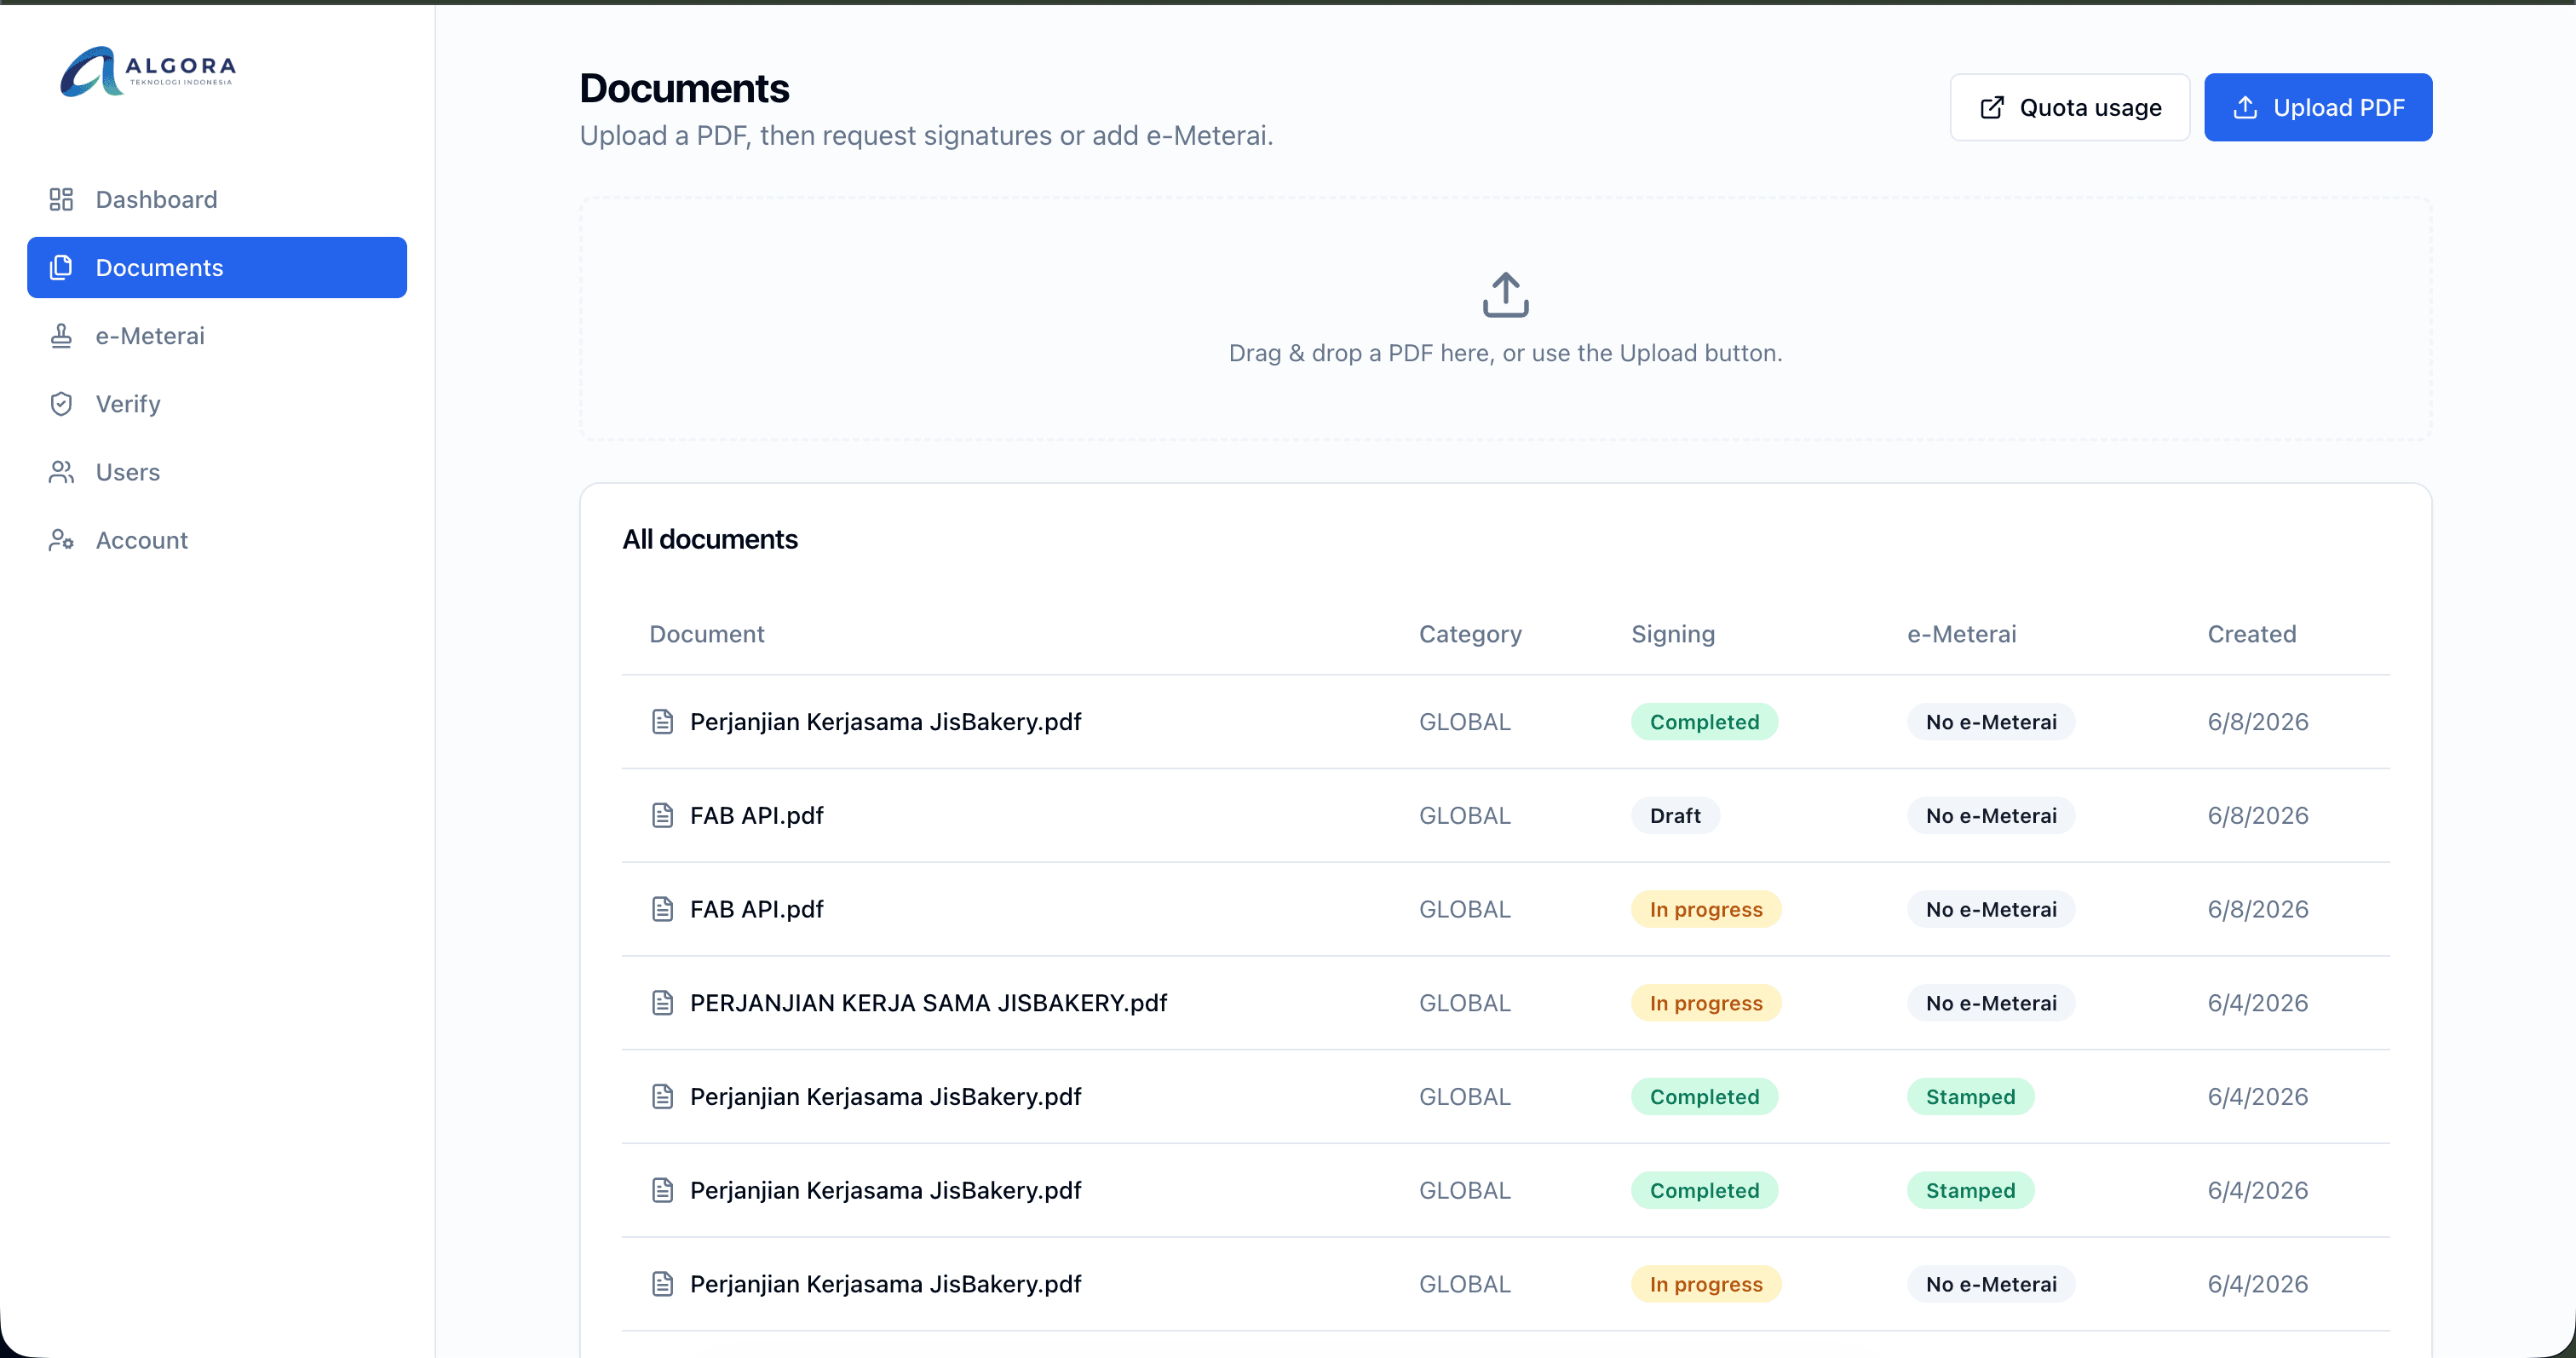Click the upload icon on Upload PDF

click(2245, 107)
